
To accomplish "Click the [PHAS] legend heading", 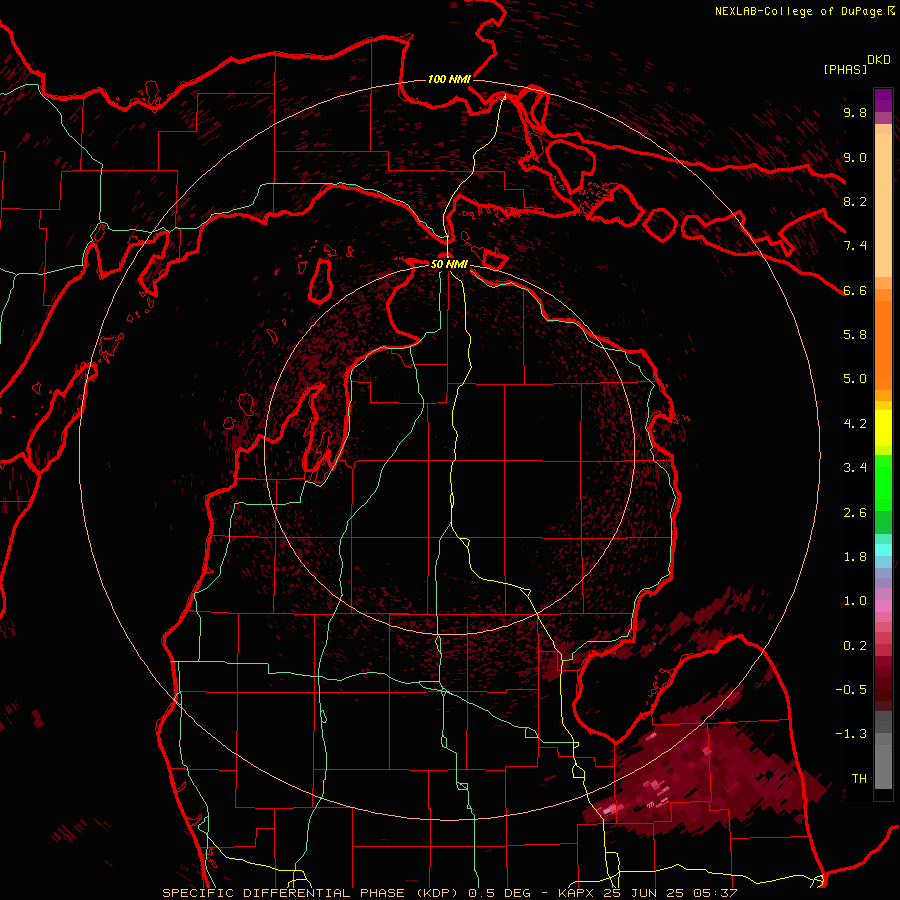I will [845, 70].
